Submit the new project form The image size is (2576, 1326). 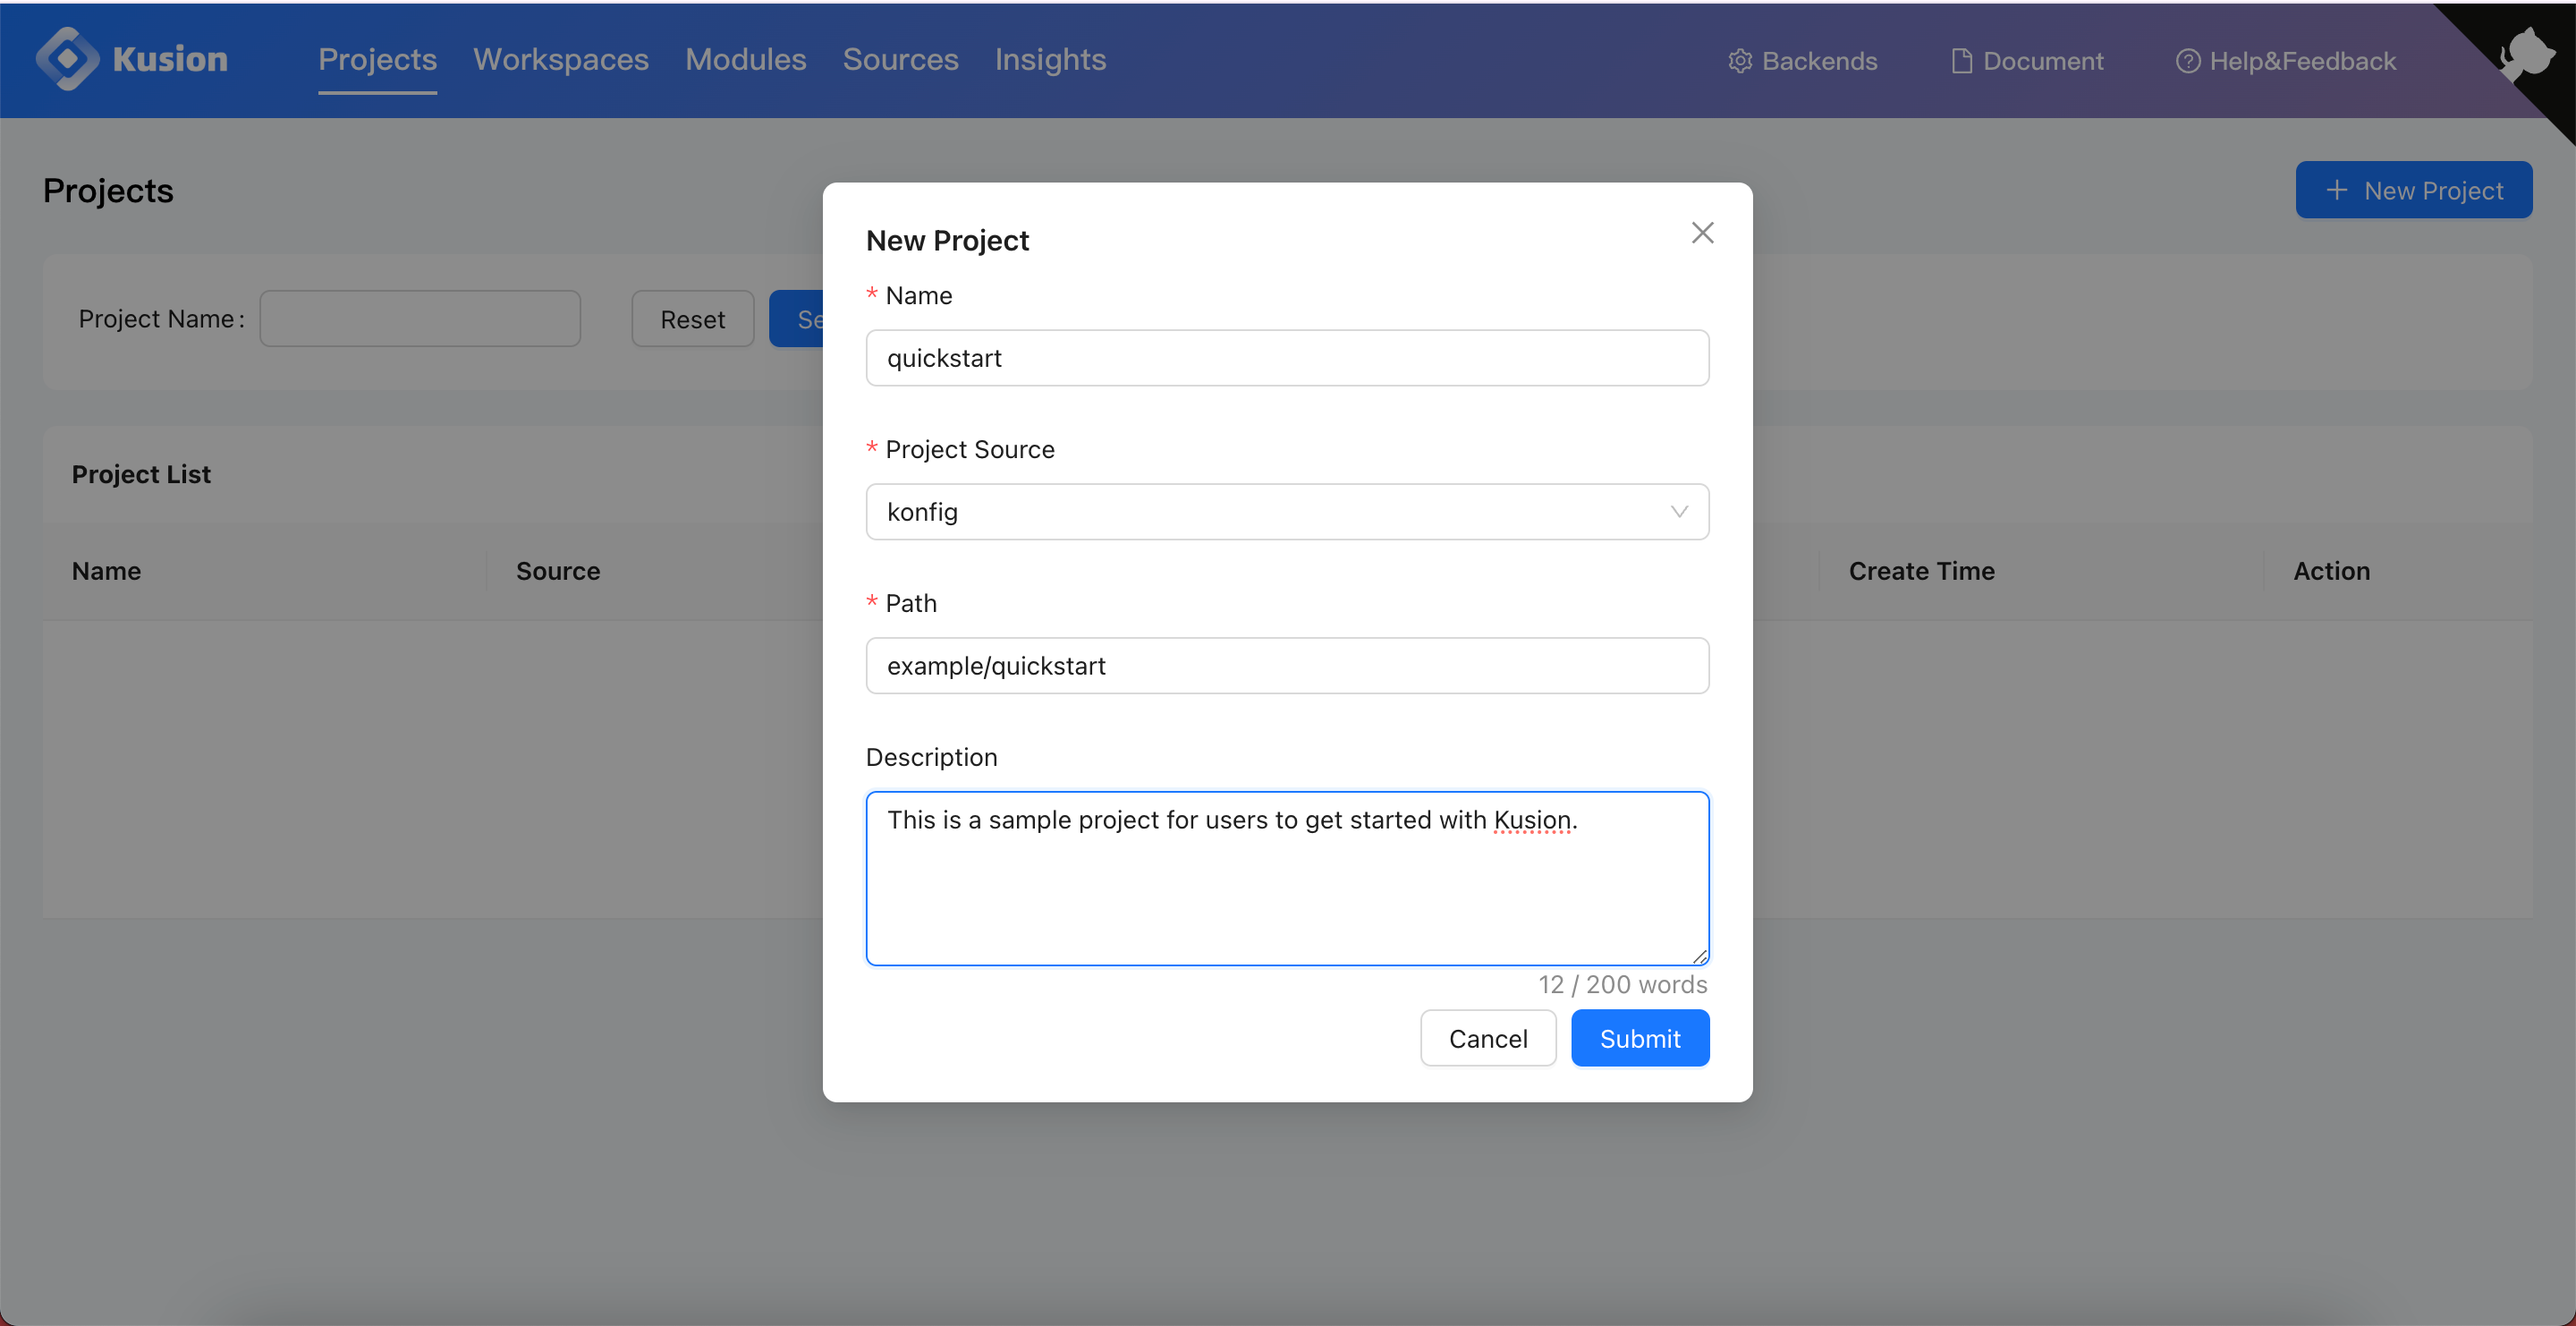click(1639, 1038)
